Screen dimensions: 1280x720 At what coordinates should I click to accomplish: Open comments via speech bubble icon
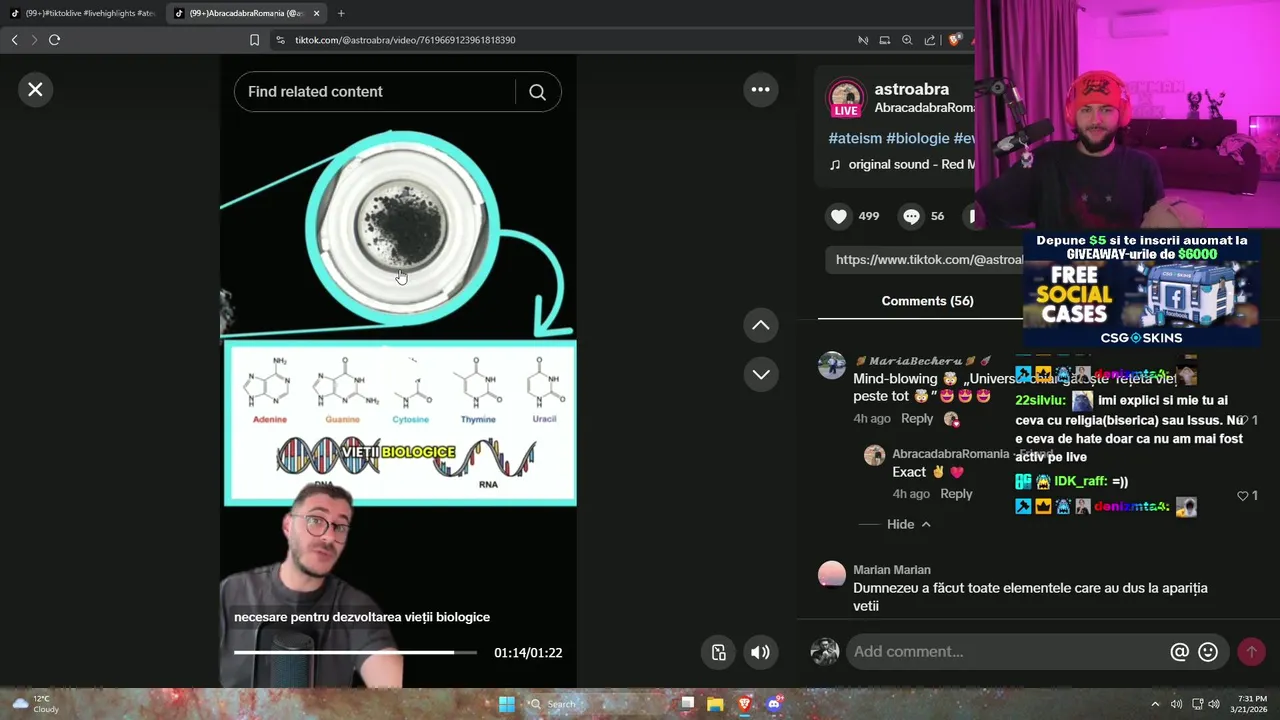point(911,216)
